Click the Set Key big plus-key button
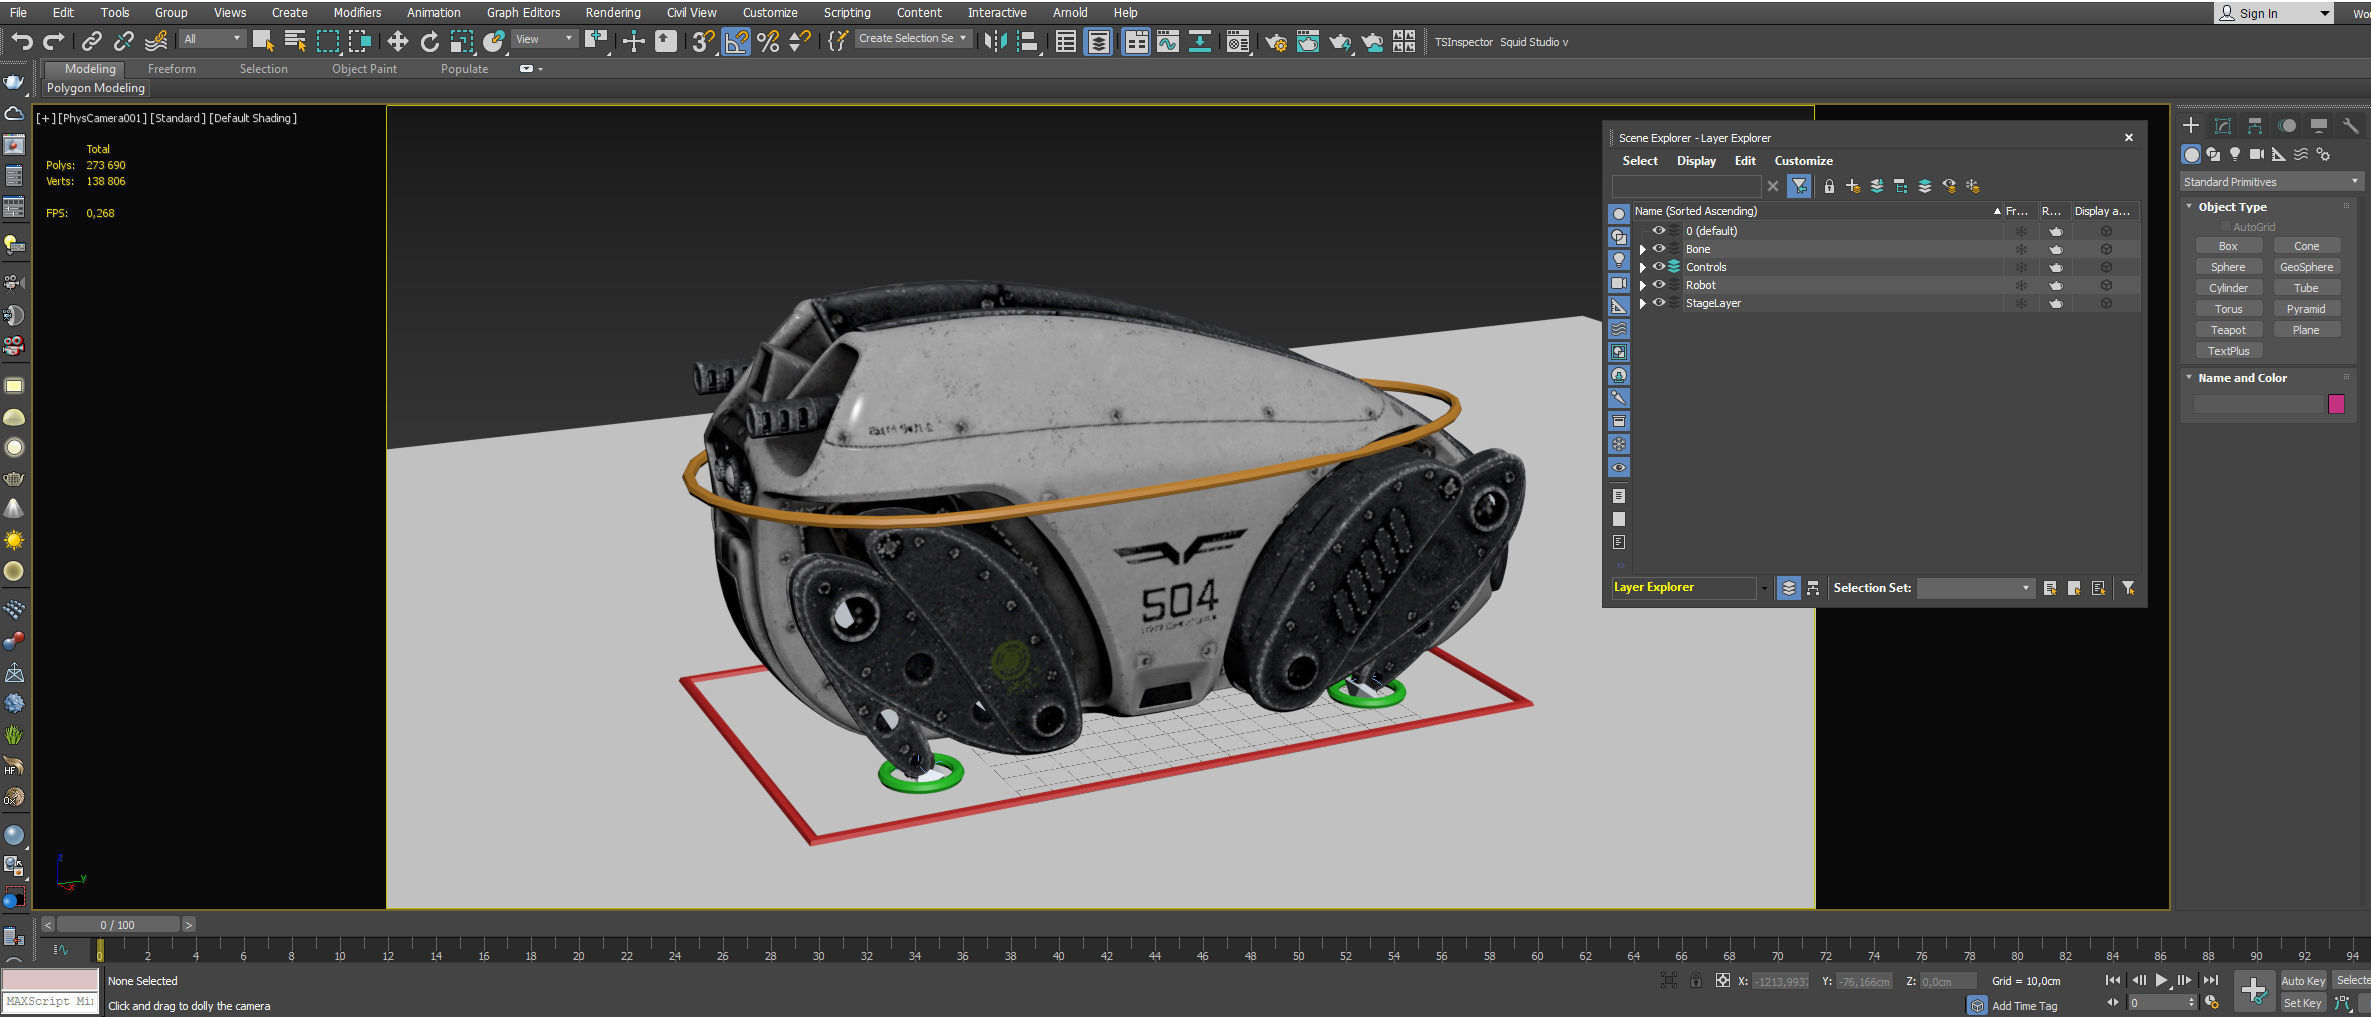 (x=2254, y=990)
